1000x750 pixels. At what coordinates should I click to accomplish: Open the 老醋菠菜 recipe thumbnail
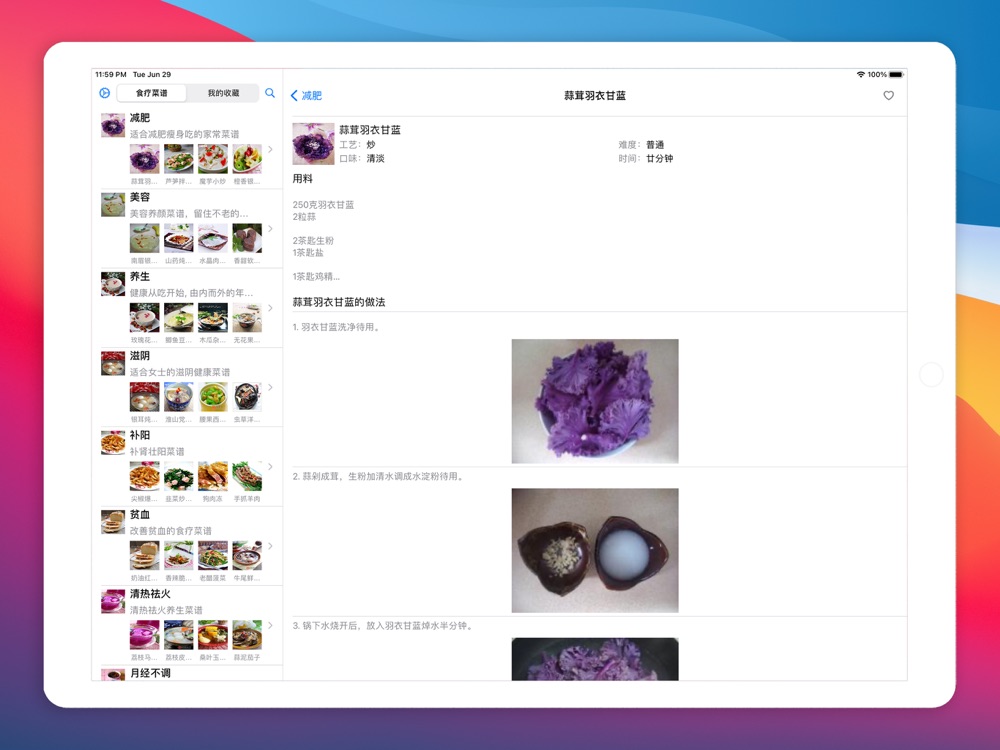click(213, 556)
